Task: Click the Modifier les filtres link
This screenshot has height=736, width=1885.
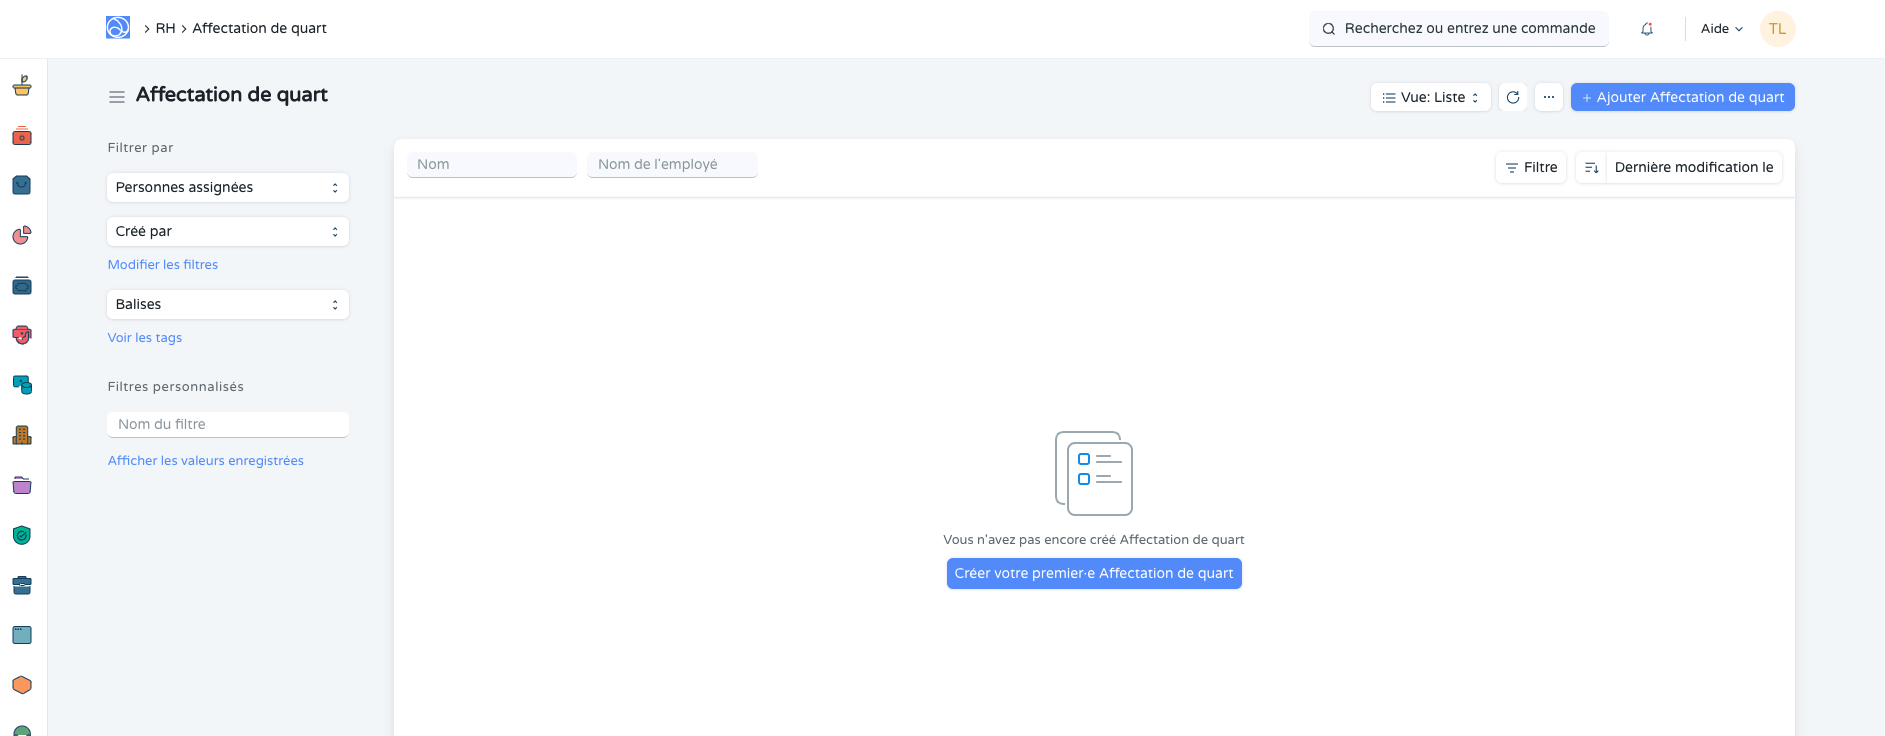Action: pos(163,265)
